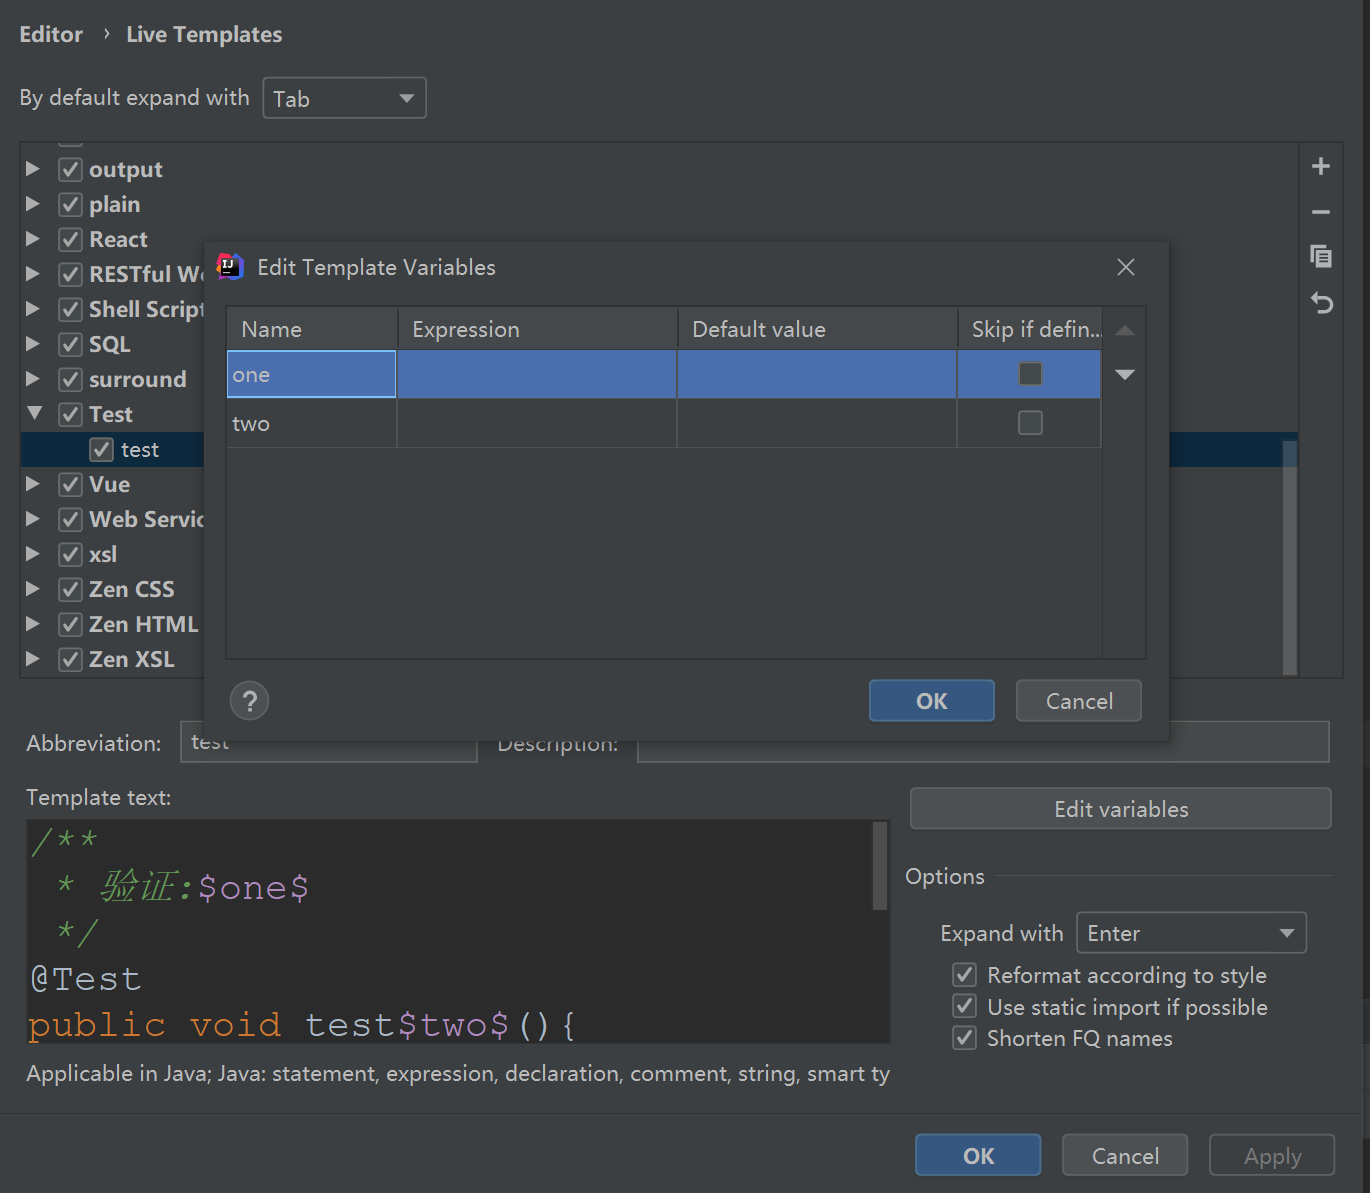Expand the xsl group in tree
1370x1193 pixels.
coord(33,554)
